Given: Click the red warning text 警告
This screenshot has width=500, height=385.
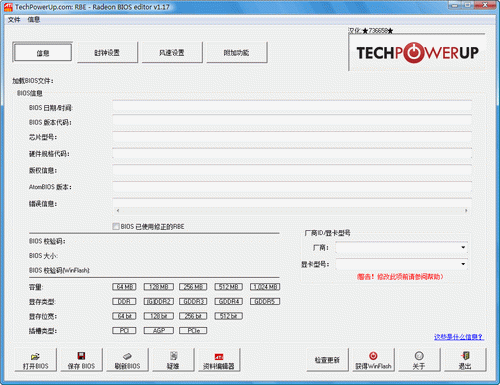Looking at the screenshot, I should click(x=400, y=277).
